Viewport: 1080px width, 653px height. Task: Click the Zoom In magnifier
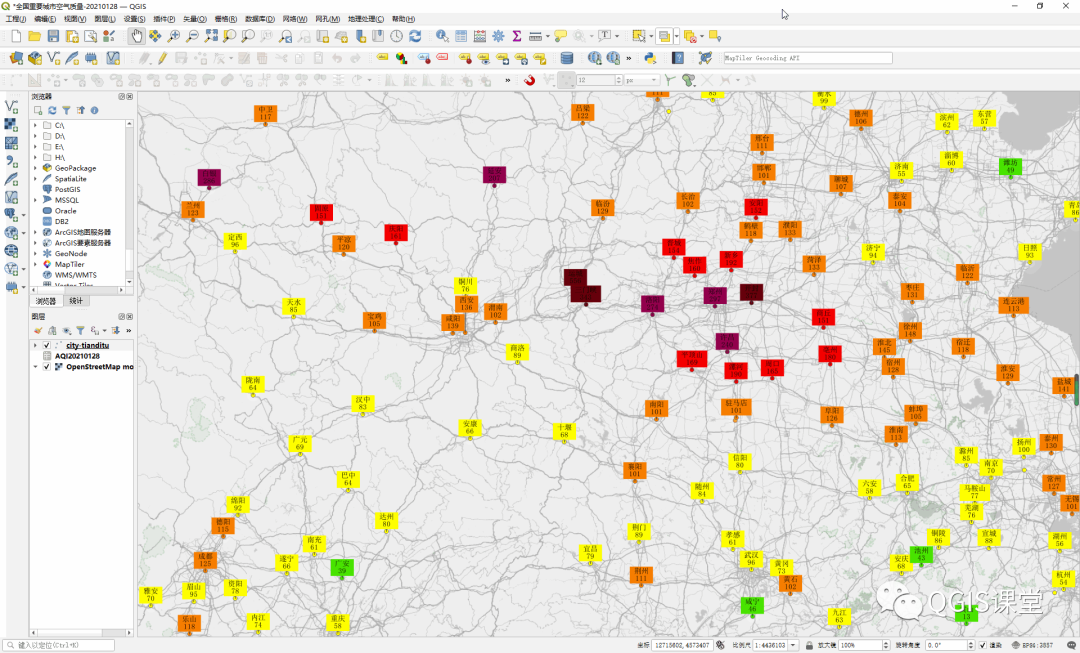coord(174,37)
